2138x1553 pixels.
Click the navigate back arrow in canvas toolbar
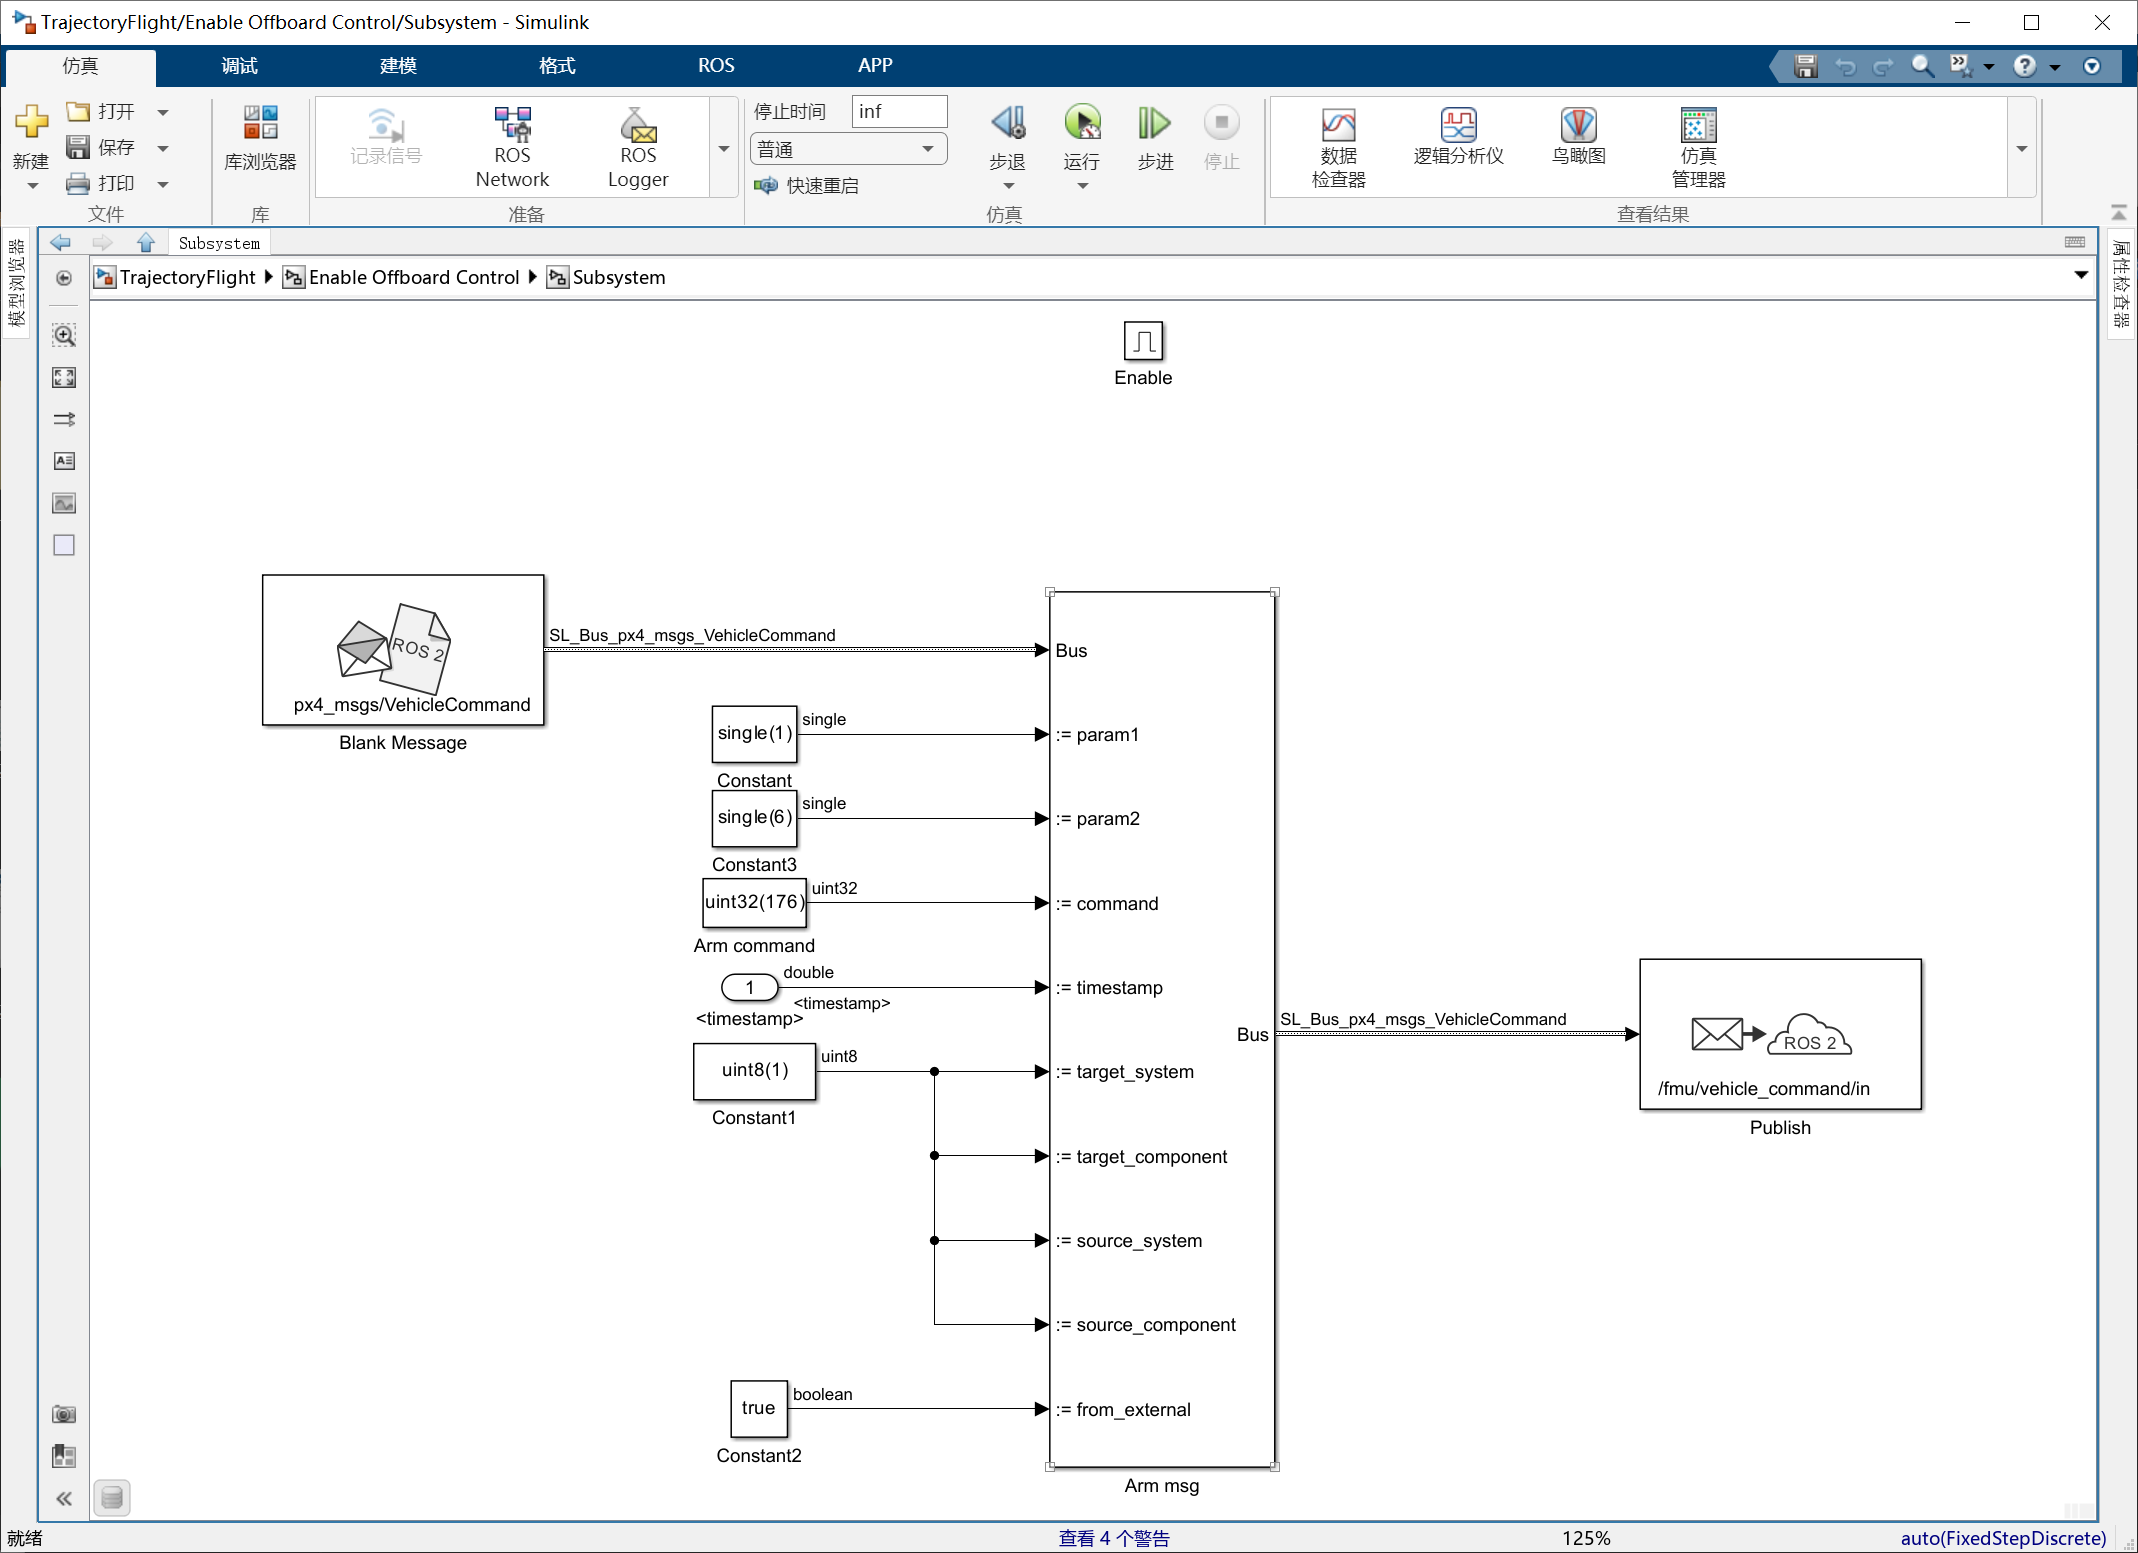[60, 242]
